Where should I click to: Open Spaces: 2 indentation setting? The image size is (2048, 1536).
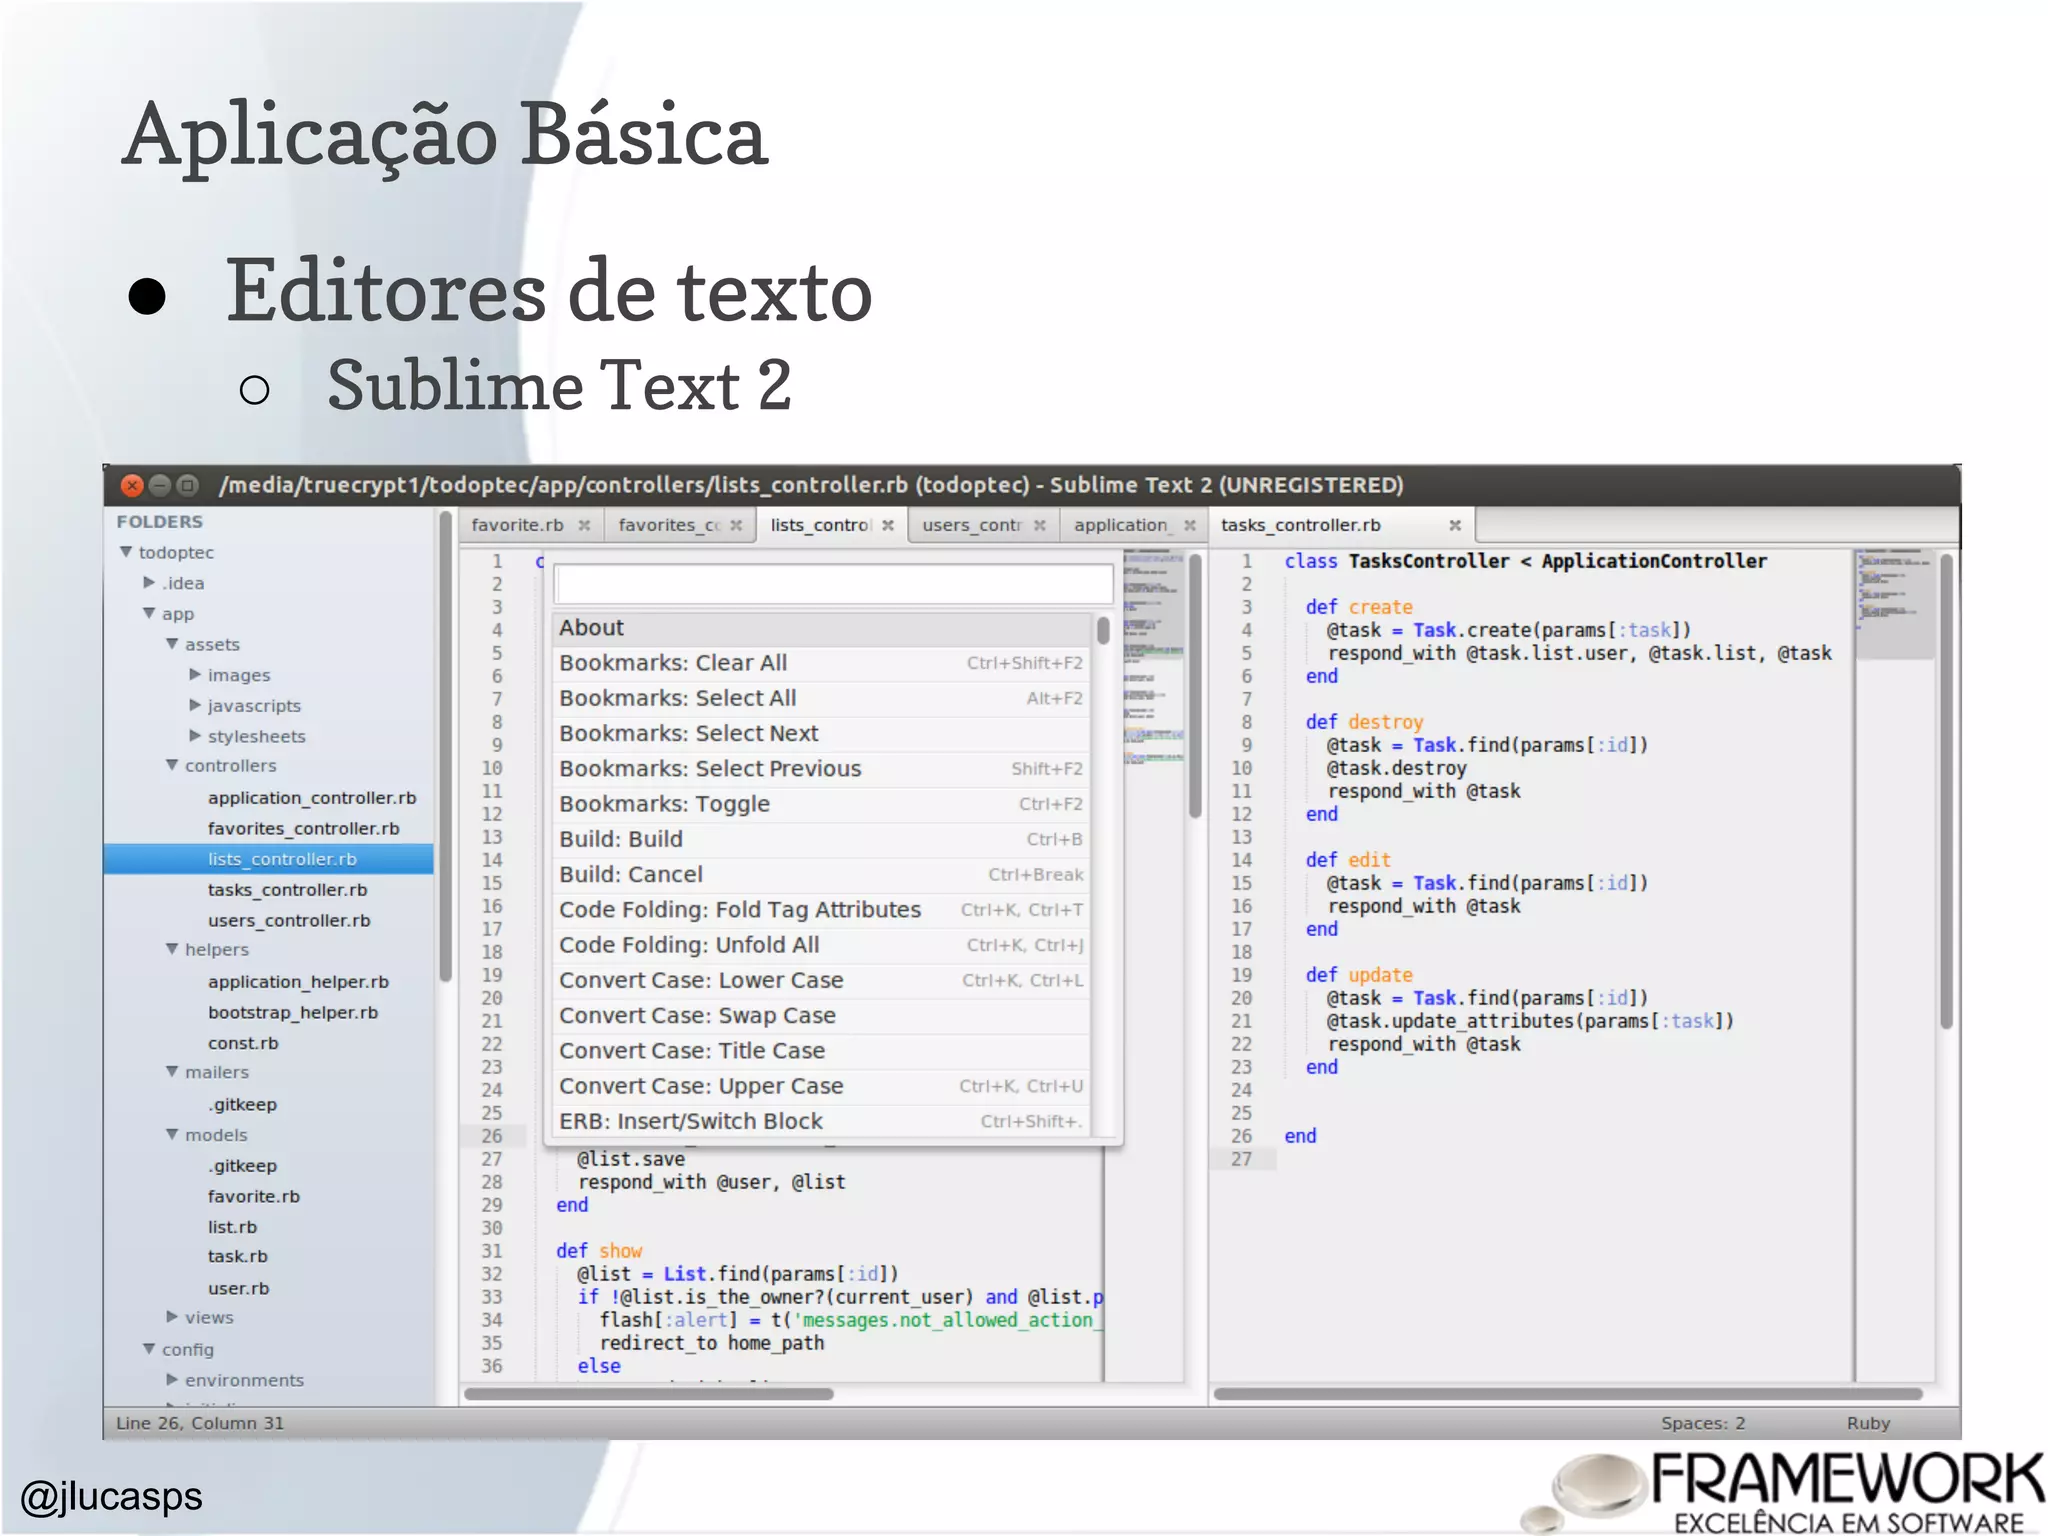click(x=1703, y=1424)
